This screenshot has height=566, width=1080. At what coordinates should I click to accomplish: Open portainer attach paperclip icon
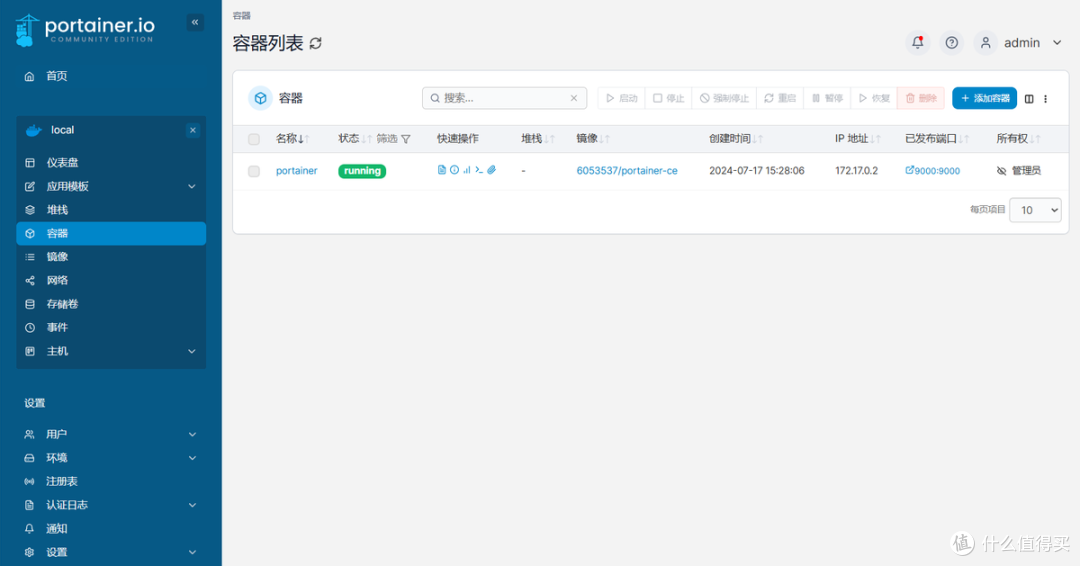click(x=491, y=170)
